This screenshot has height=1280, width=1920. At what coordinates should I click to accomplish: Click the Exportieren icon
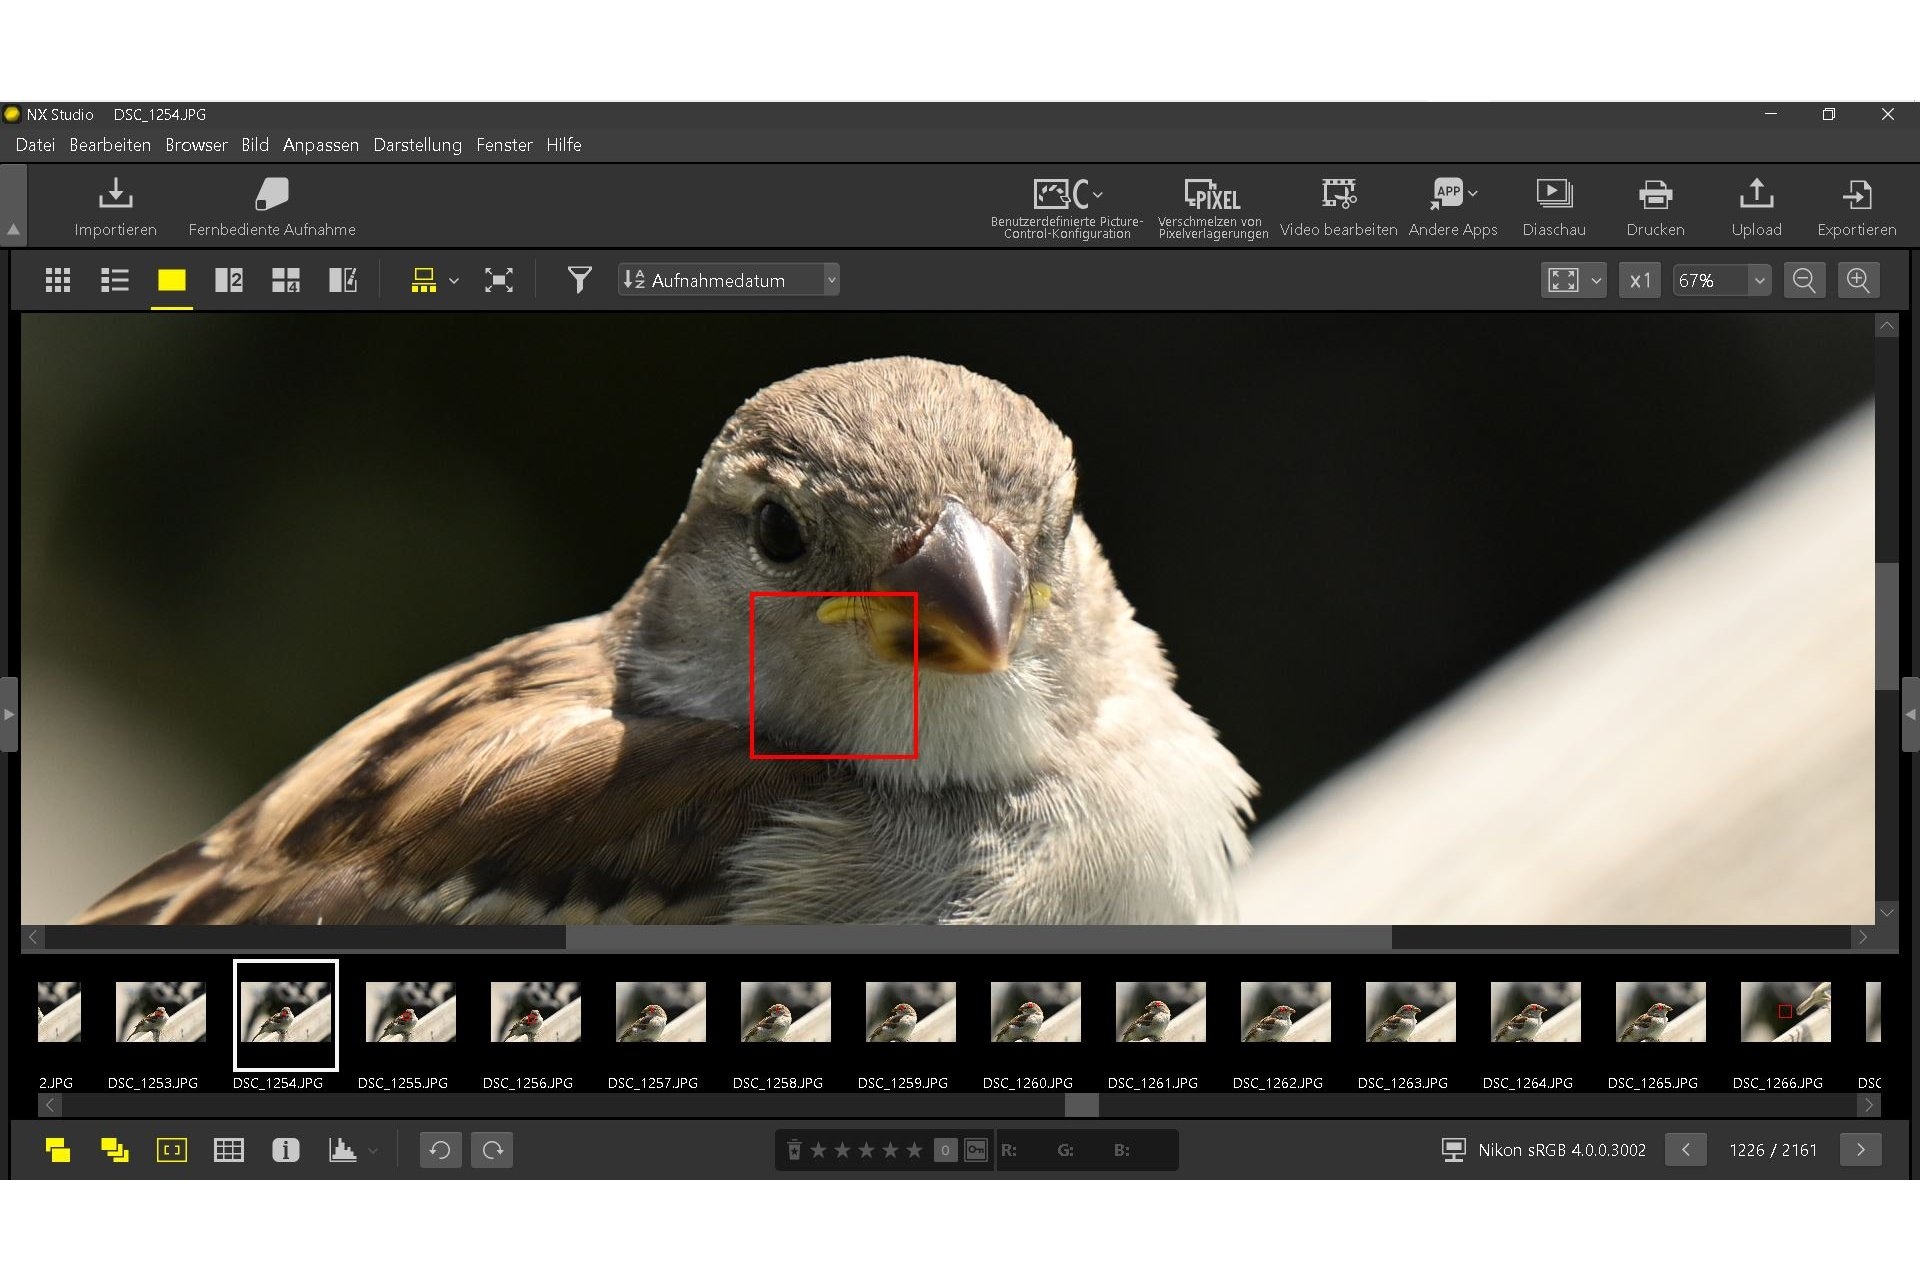point(1856,194)
